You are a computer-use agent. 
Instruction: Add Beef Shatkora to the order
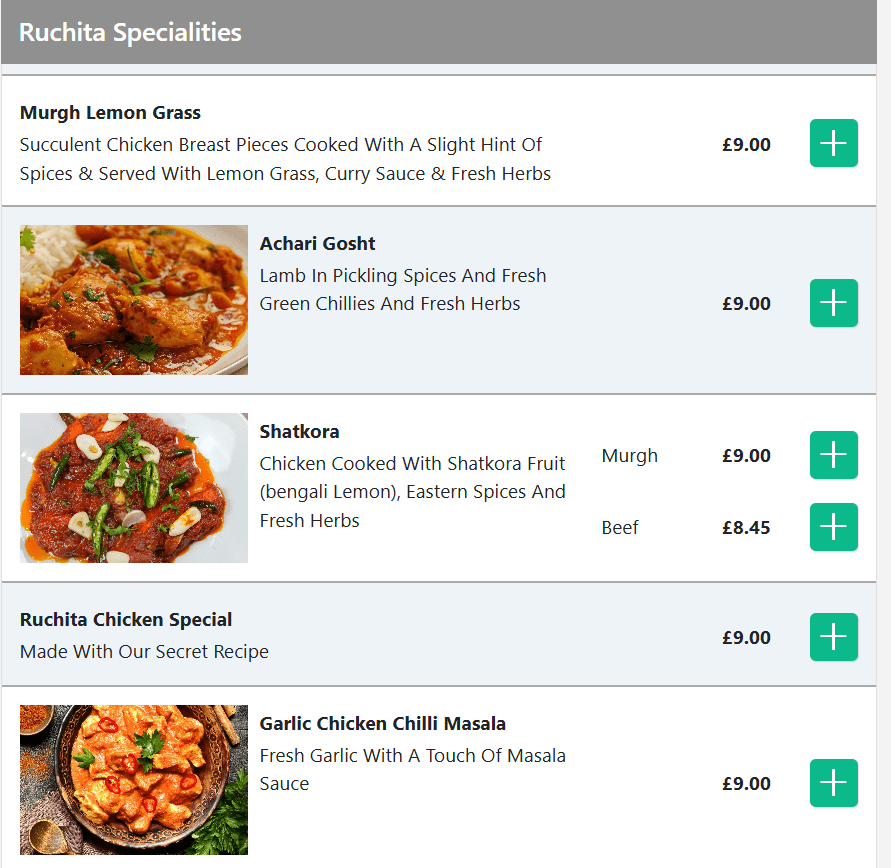click(833, 527)
